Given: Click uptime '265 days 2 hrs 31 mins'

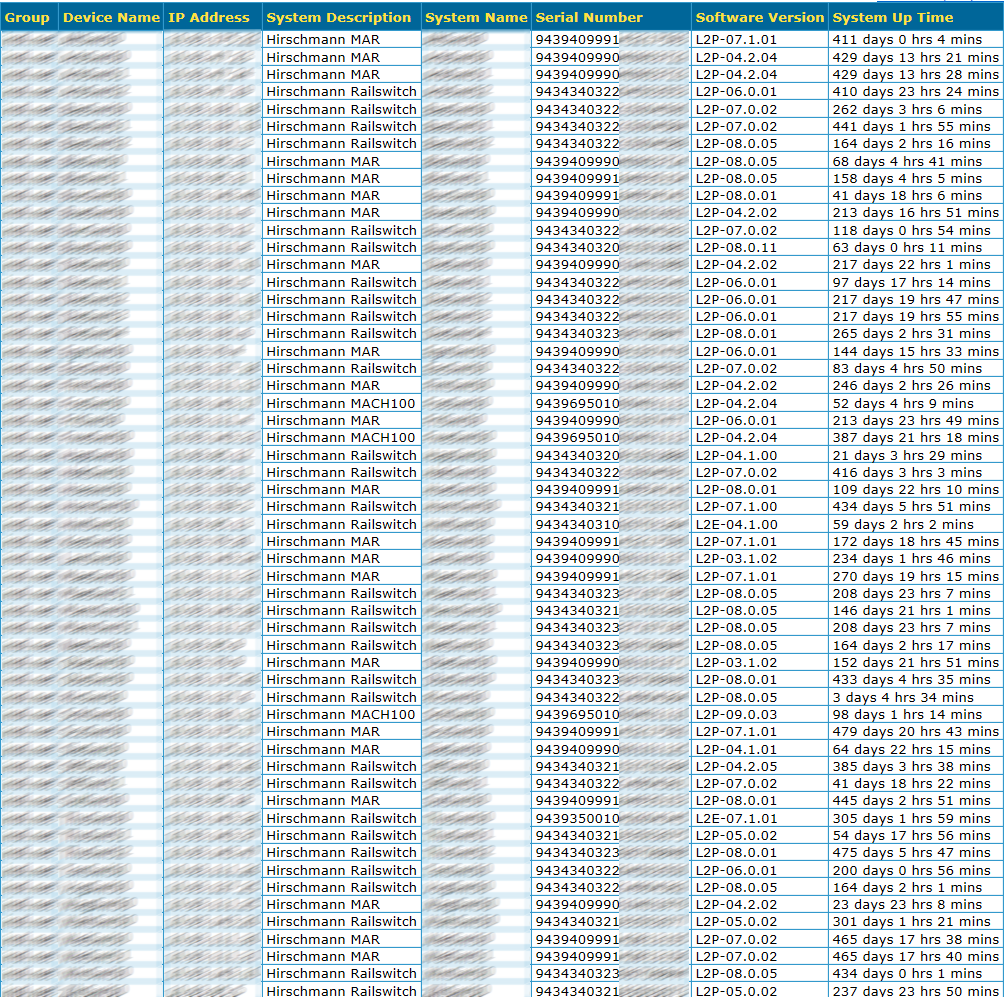Looking at the screenshot, I should pyautogui.click(x=911, y=334).
